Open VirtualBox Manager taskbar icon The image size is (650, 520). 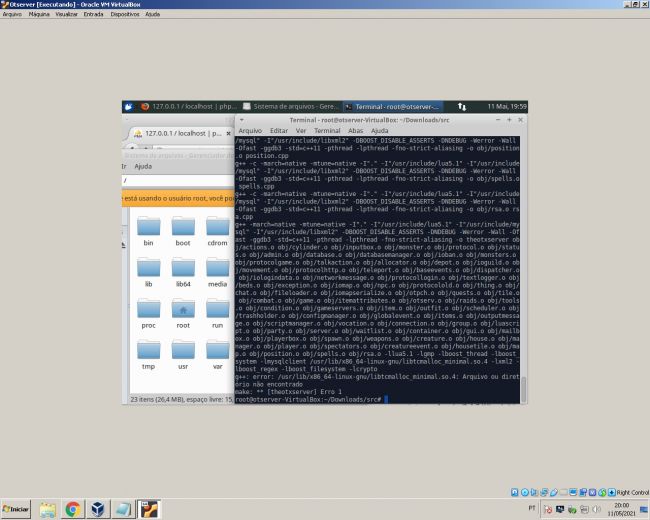(98, 509)
